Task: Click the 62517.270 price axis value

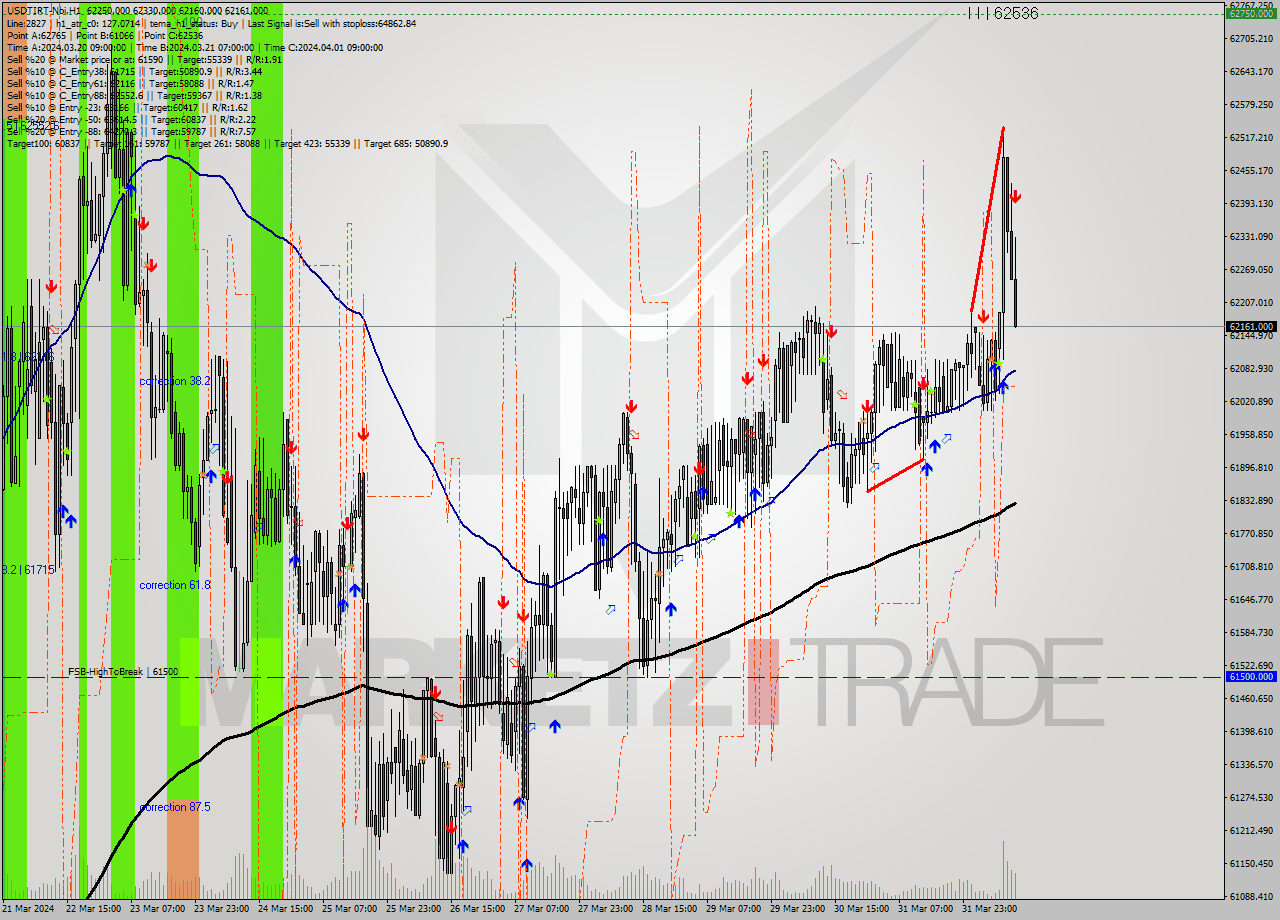Action: click(1251, 137)
